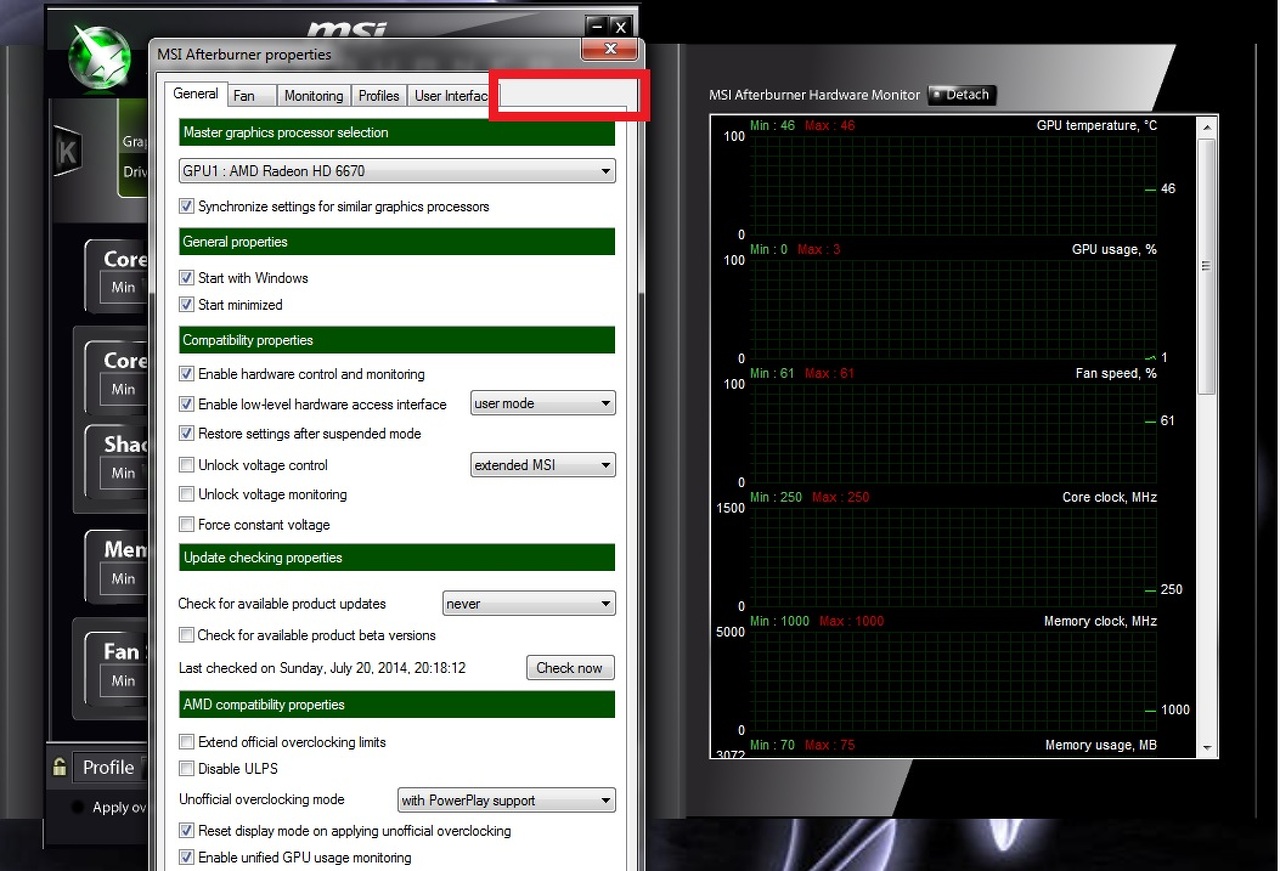Click the Max : 3 GPU usage value
This screenshot has width=1280, height=871.
tap(819, 249)
